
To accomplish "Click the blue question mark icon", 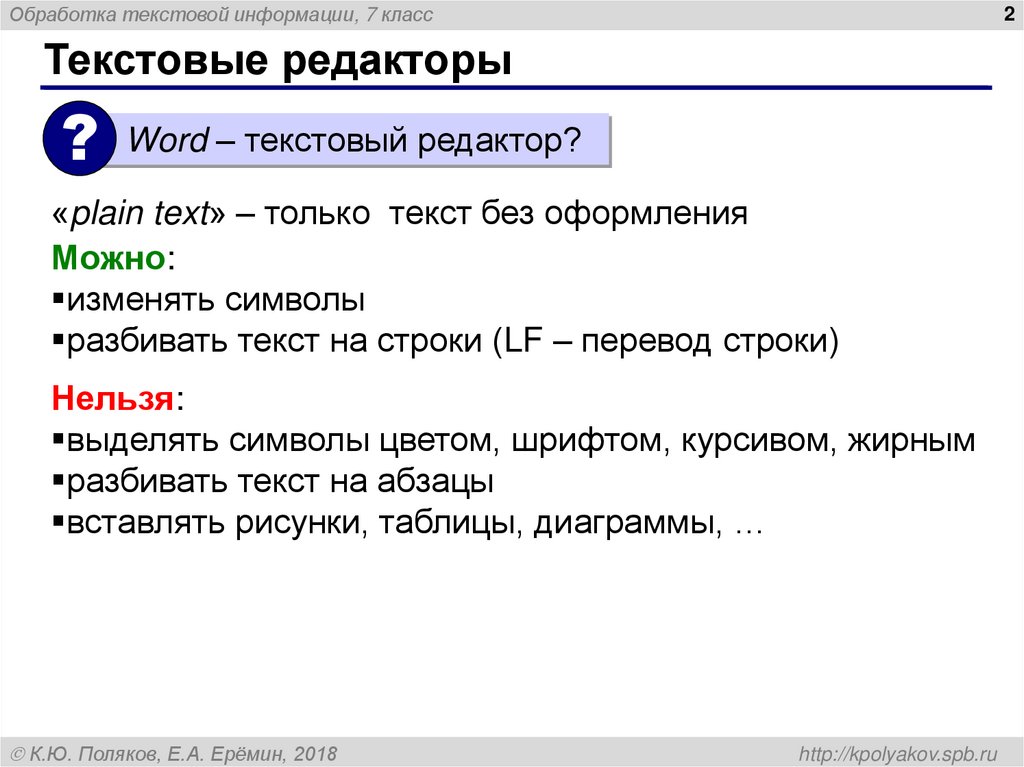I will point(79,139).
